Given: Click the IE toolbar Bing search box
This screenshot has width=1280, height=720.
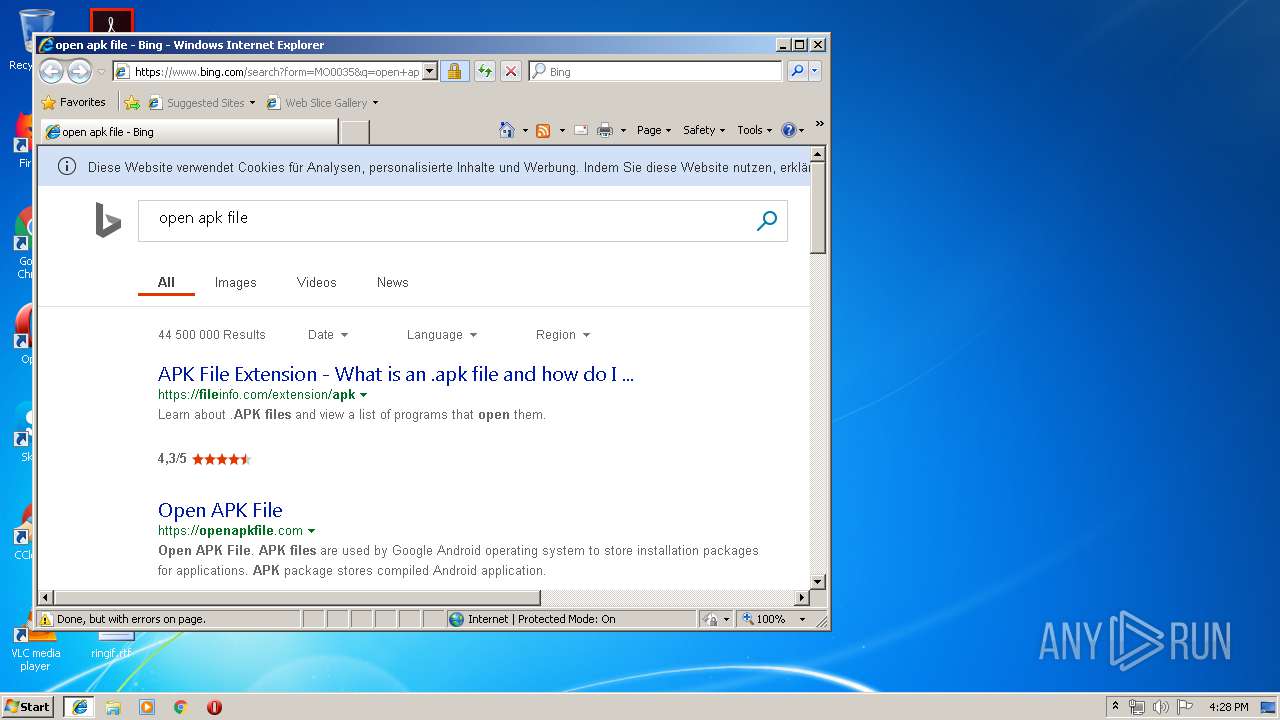Looking at the screenshot, I should click(x=655, y=71).
